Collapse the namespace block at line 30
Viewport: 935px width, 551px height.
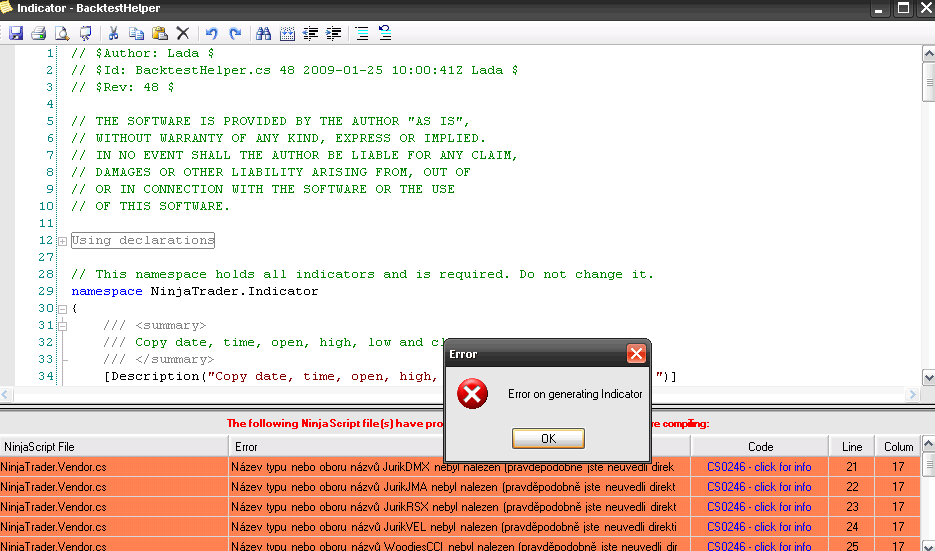(63, 309)
